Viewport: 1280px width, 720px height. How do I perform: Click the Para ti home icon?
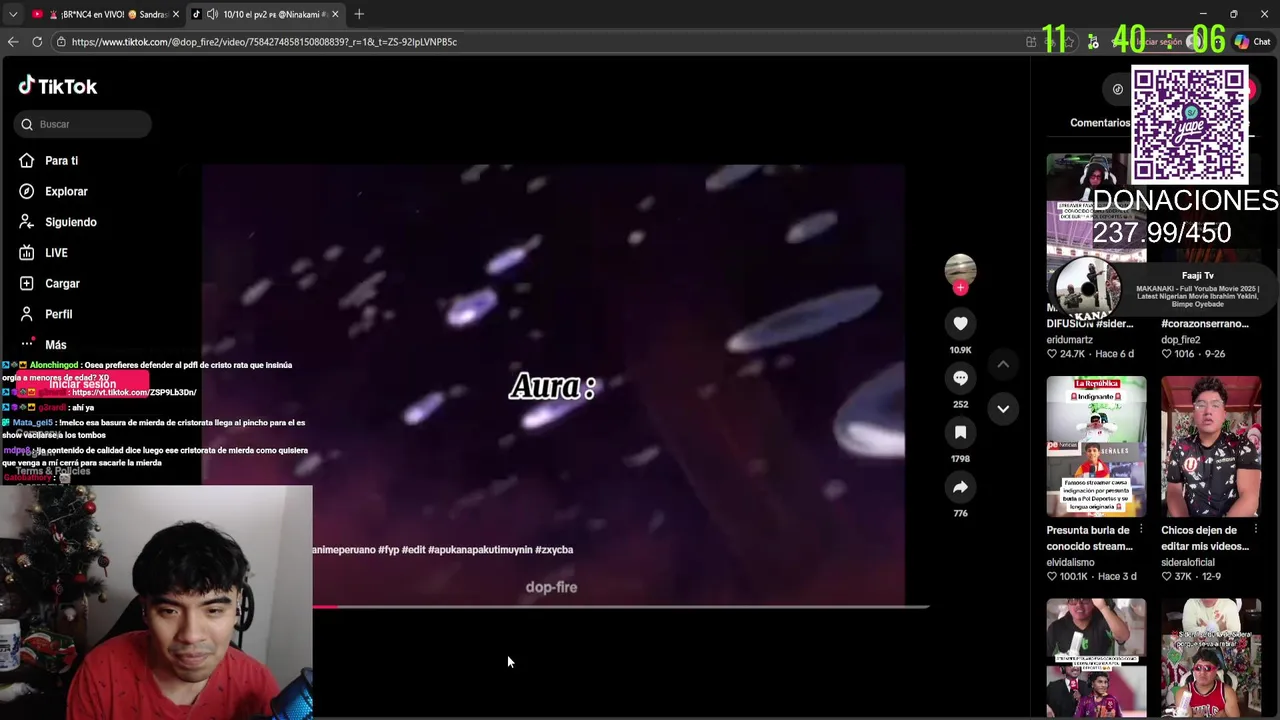27,161
